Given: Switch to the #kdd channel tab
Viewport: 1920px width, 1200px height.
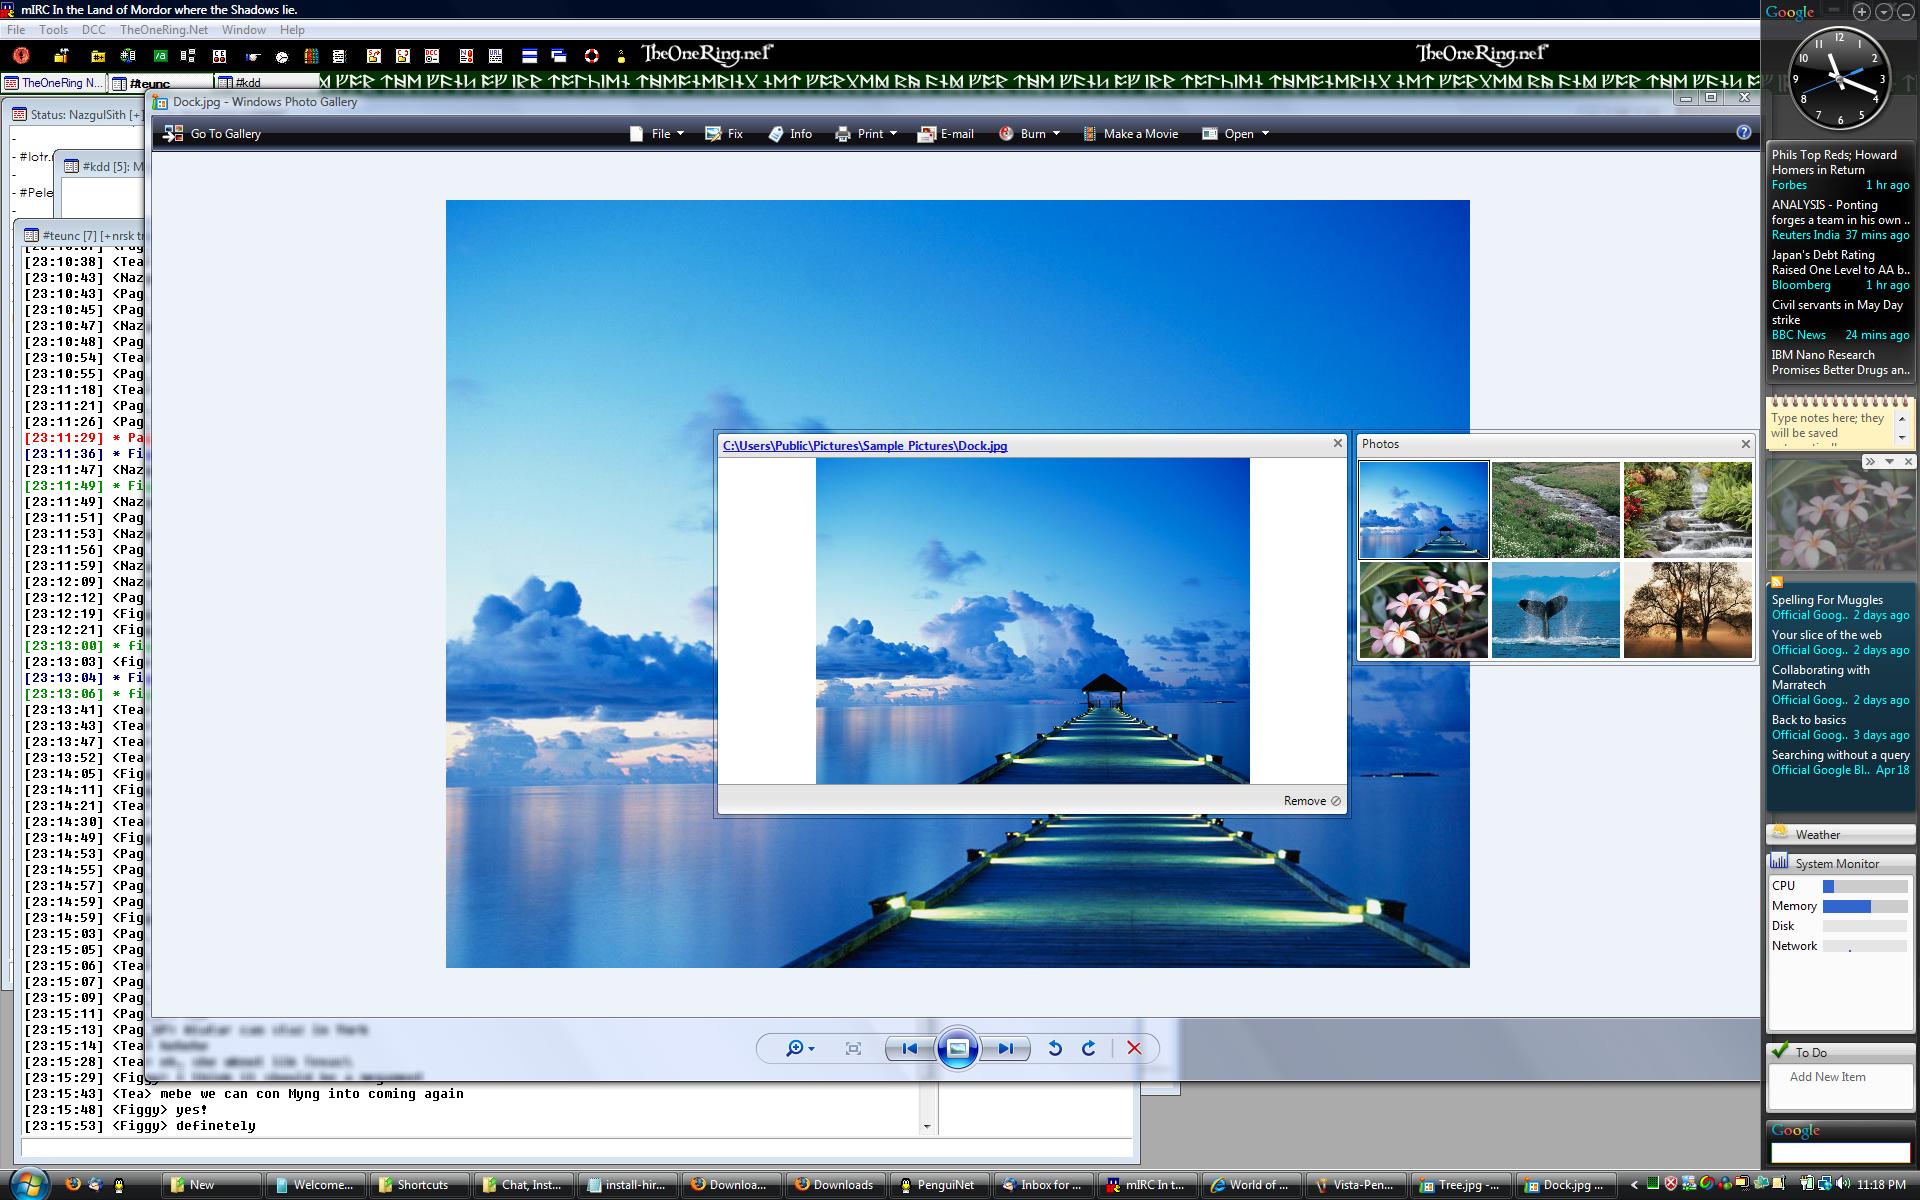Looking at the screenshot, I should coord(247,83).
